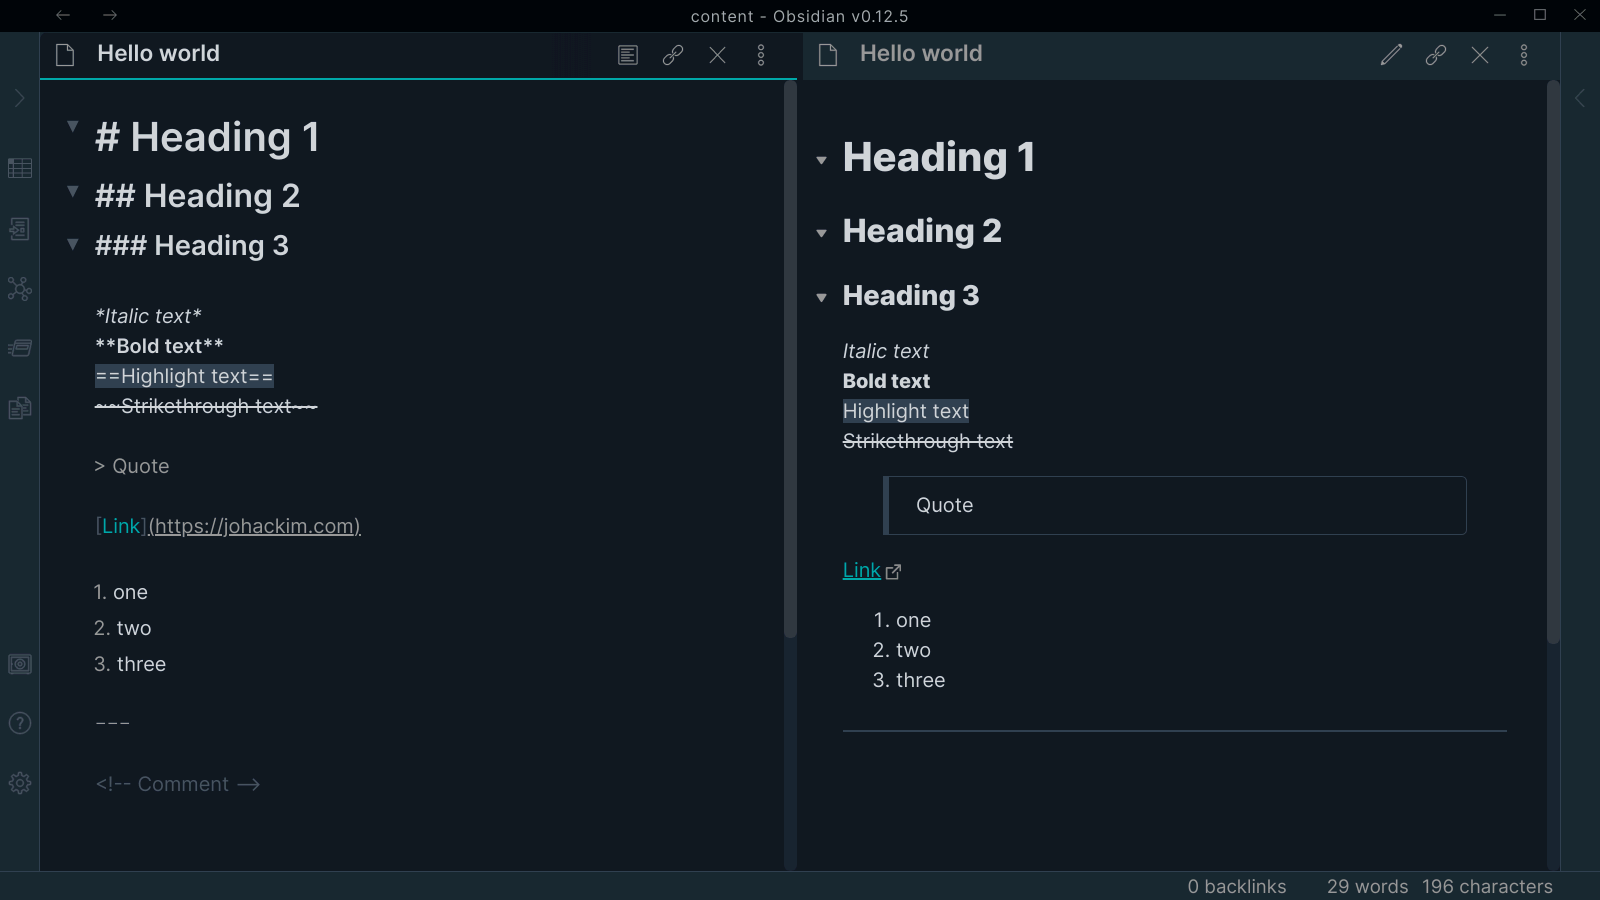
Task: Click file icon in left pane header
Action: tap(65, 55)
